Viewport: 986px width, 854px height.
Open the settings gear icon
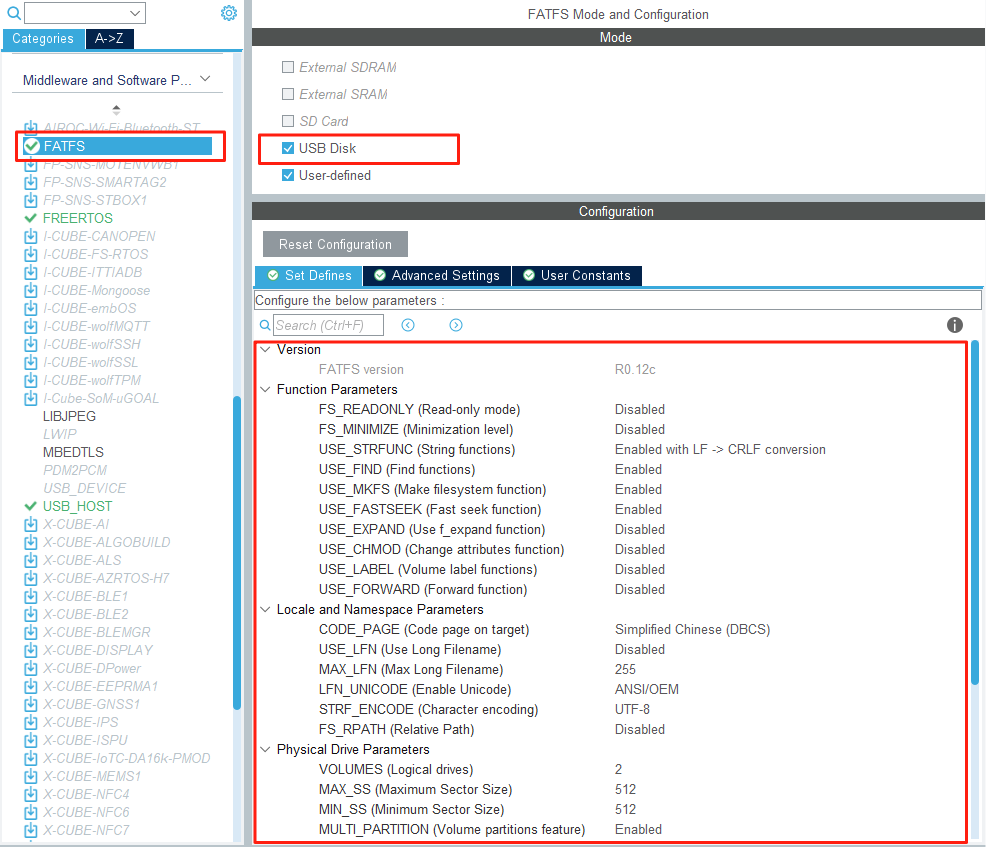[229, 13]
